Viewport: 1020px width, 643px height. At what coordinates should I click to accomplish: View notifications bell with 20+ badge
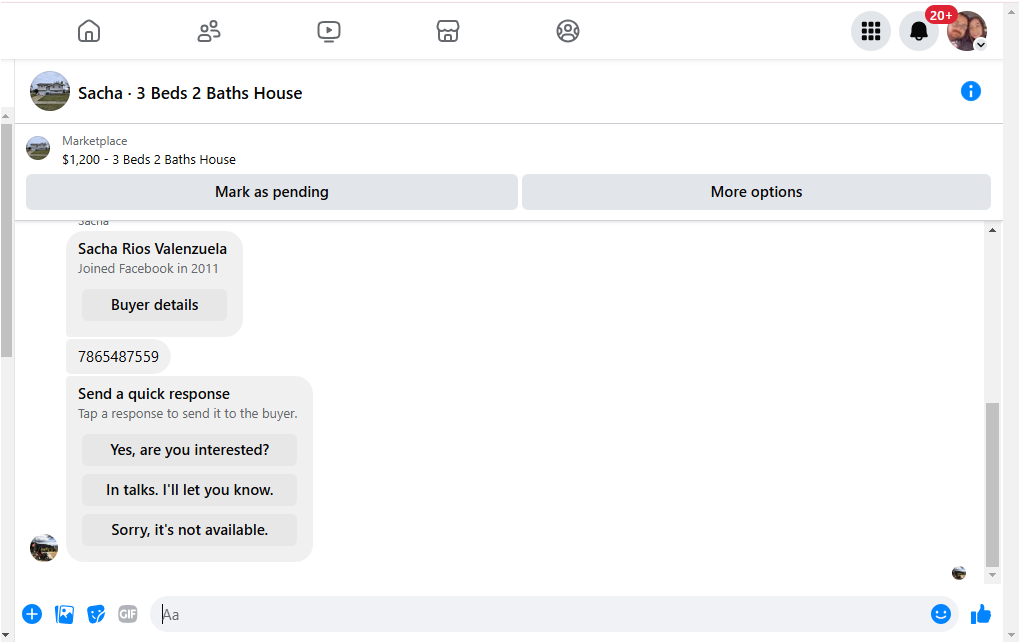coord(918,31)
